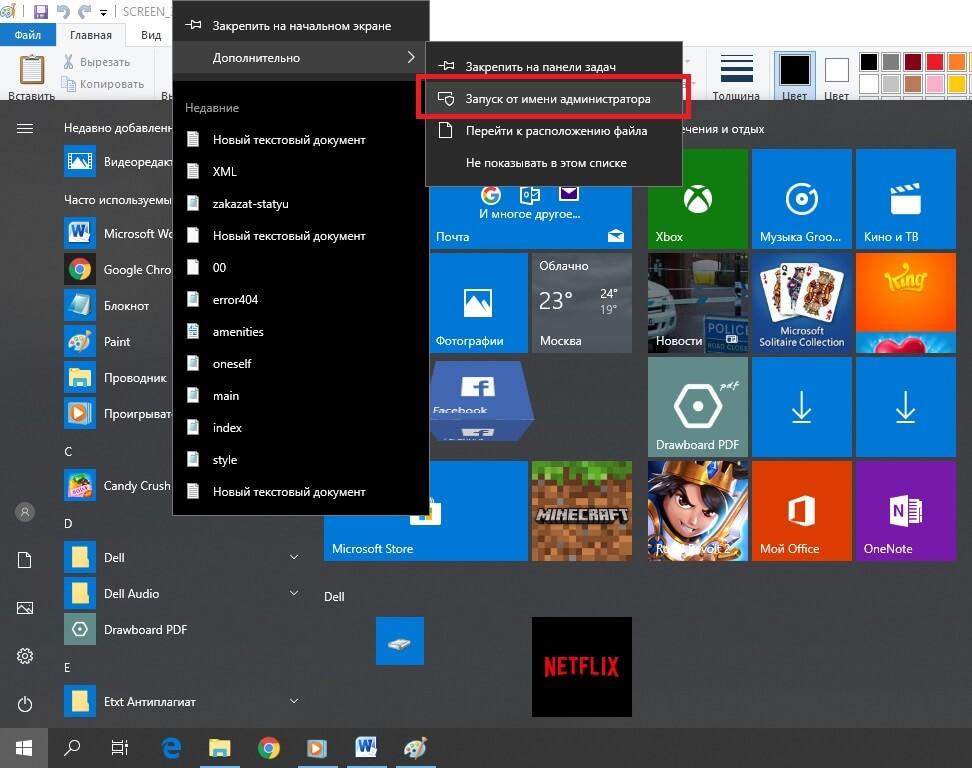Click the hamburger menu in Start
This screenshot has height=768, width=972.
25,128
